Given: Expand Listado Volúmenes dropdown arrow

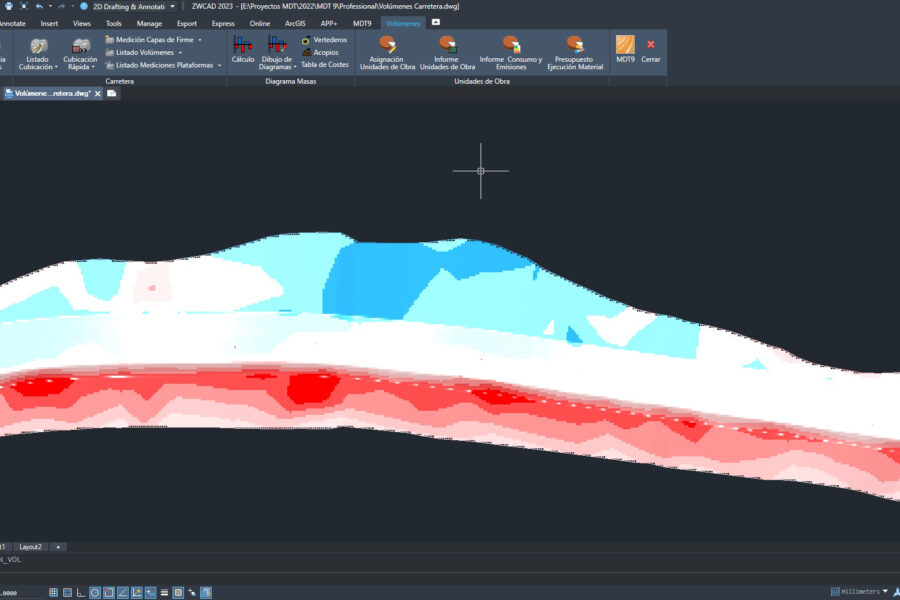Looking at the screenshot, I should (x=180, y=52).
